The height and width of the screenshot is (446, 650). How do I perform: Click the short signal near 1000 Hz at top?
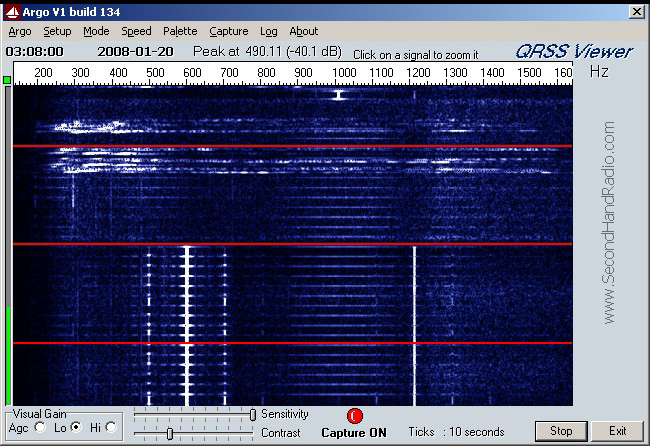coord(339,95)
